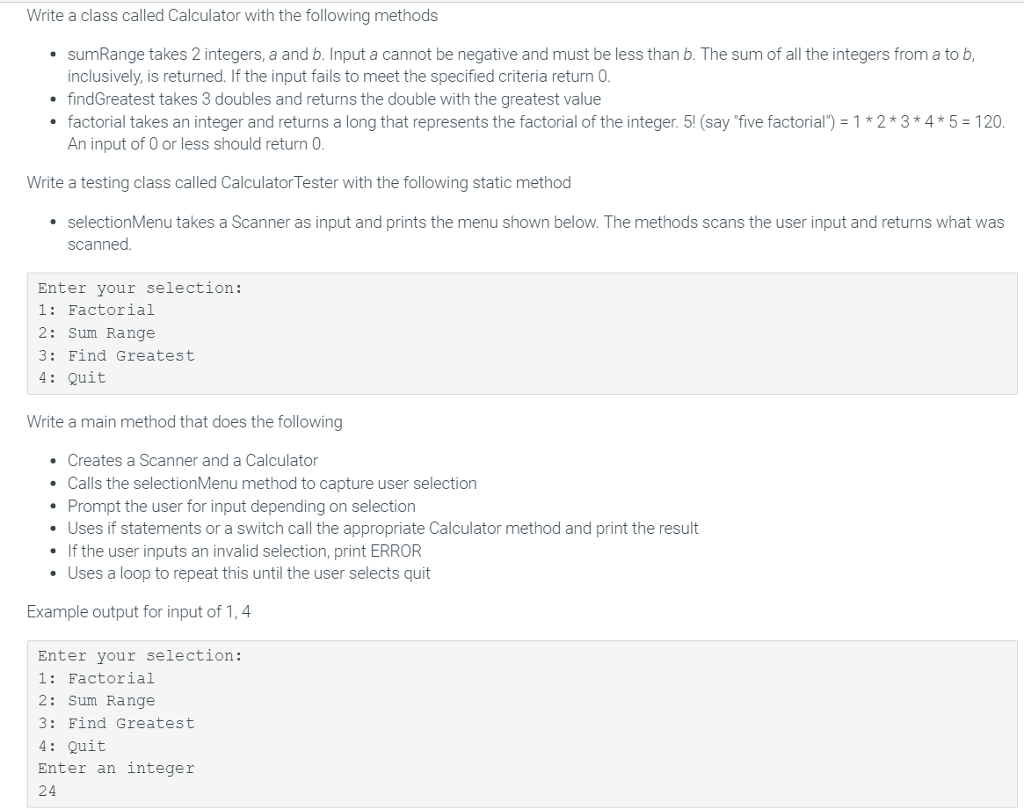Click the '24' line in example output
Viewport: 1024px width, 810px height.
[47, 791]
